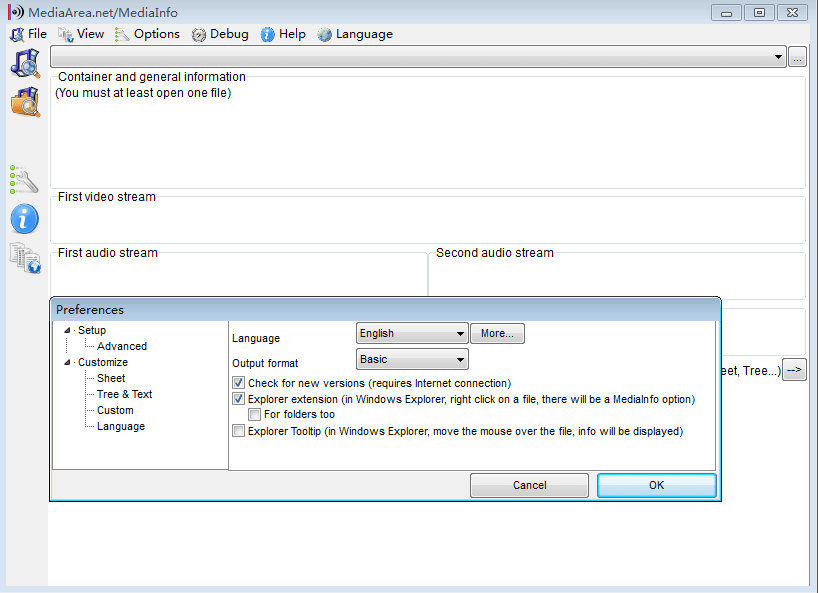Select Tree & Text in the preferences tree
This screenshot has height=593, width=818.
pos(124,394)
